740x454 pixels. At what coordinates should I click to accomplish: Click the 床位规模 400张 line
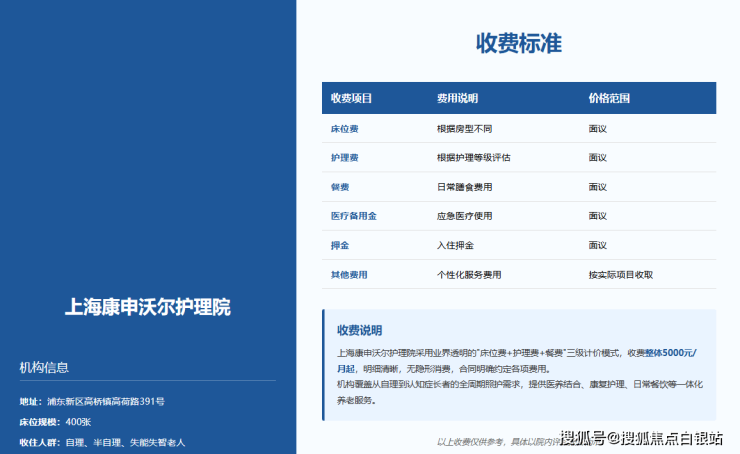click(55, 422)
